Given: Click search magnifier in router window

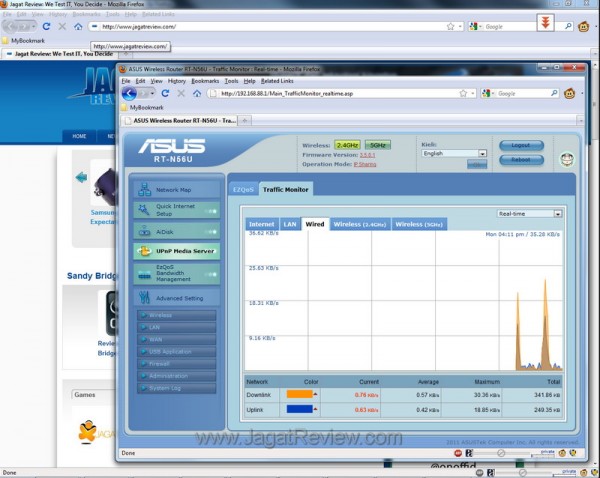Looking at the screenshot, I should pyautogui.click(x=554, y=93).
